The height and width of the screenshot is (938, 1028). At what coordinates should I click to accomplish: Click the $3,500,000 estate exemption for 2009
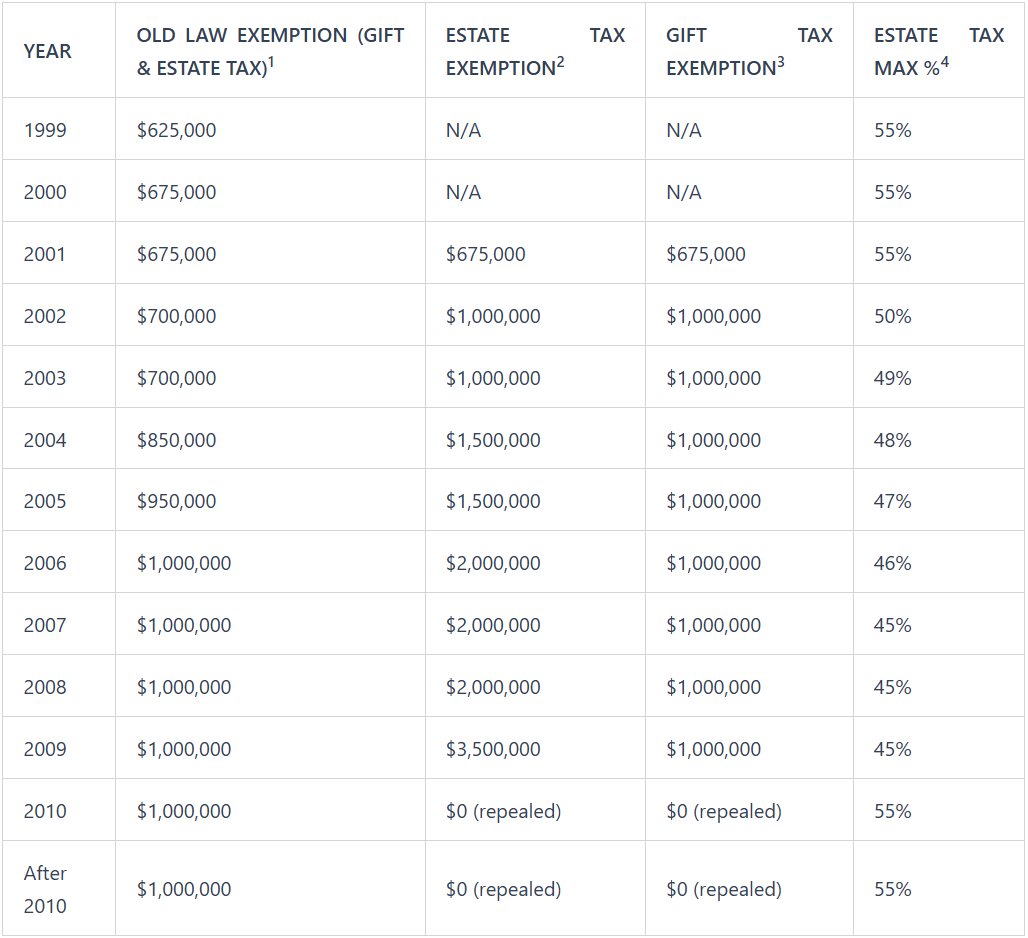point(493,749)
